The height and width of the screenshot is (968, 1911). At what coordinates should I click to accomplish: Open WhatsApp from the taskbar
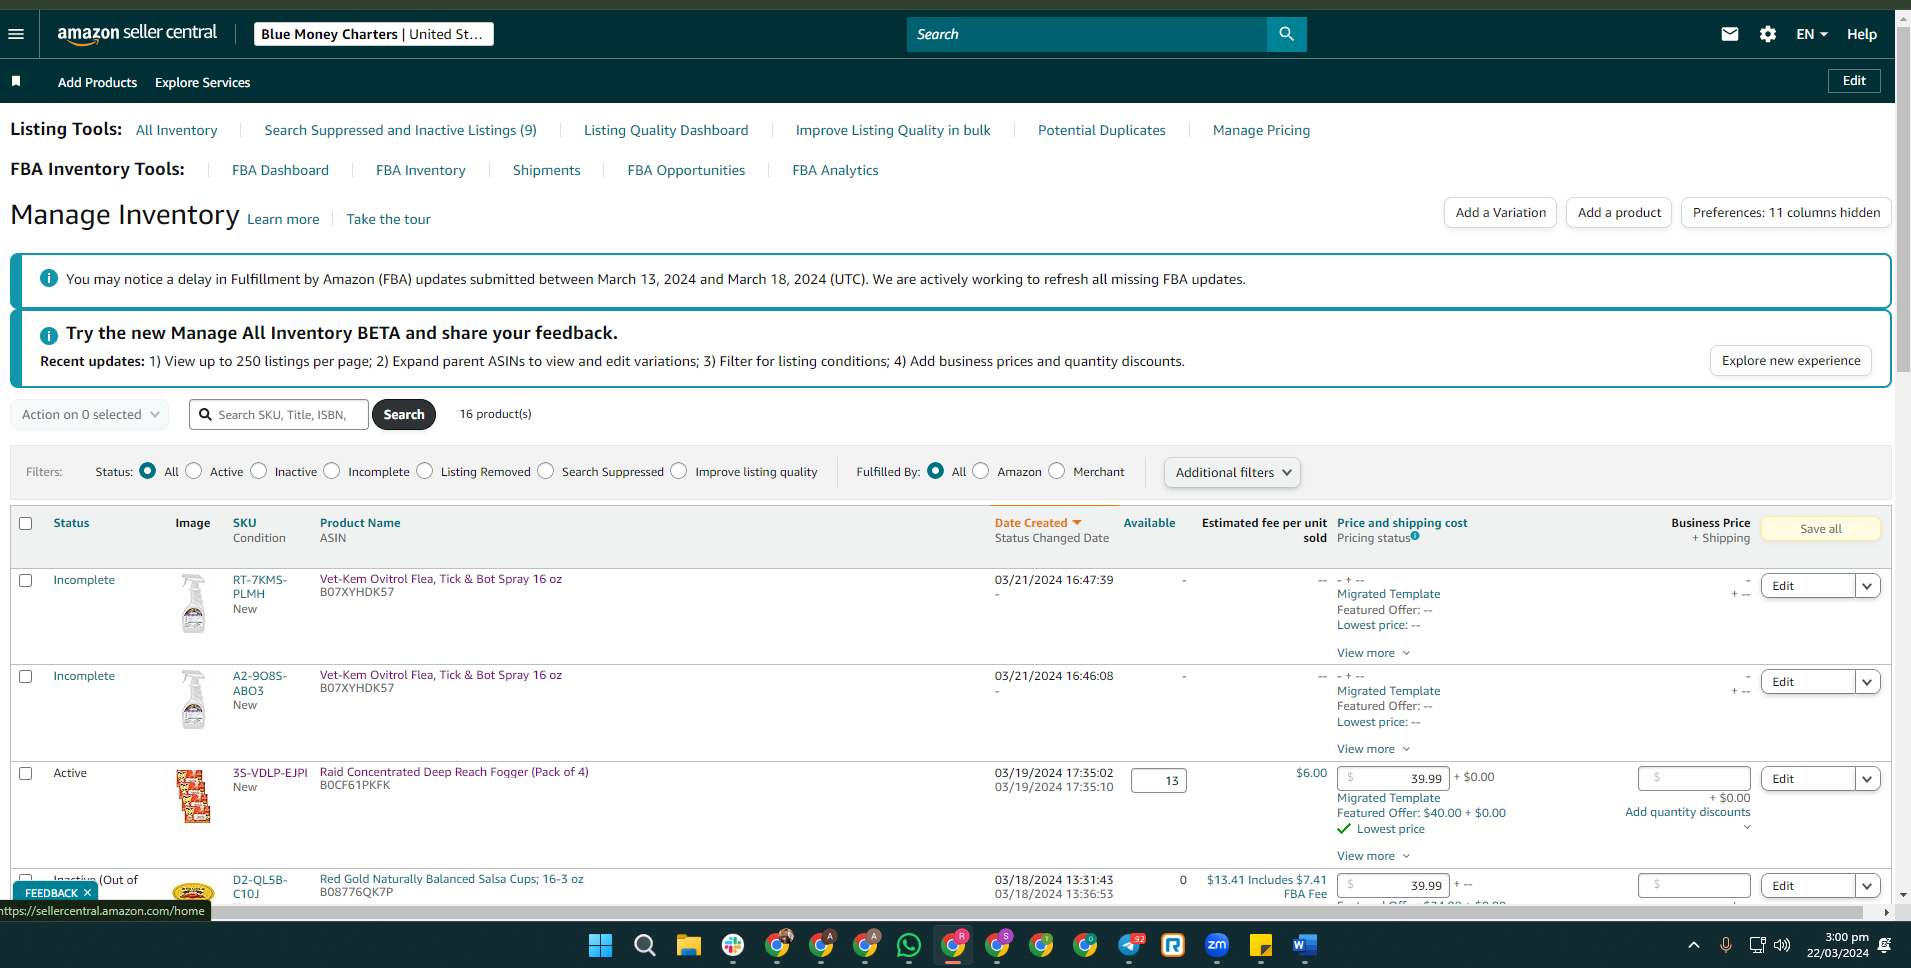pos(908,945)
